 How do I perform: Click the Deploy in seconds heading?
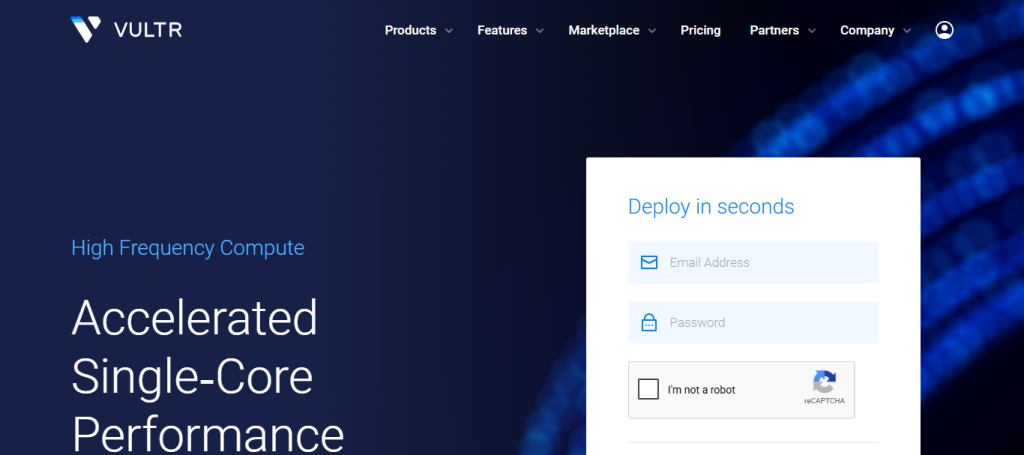click(711, 206)
